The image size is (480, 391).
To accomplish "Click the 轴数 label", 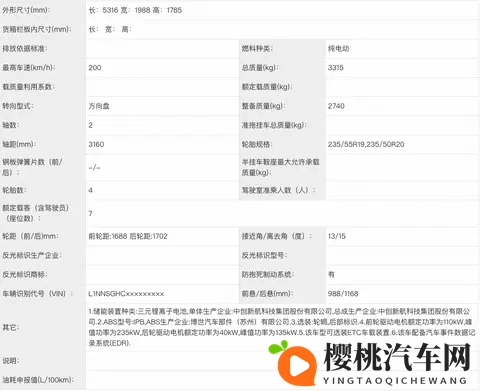I will 11,125.
